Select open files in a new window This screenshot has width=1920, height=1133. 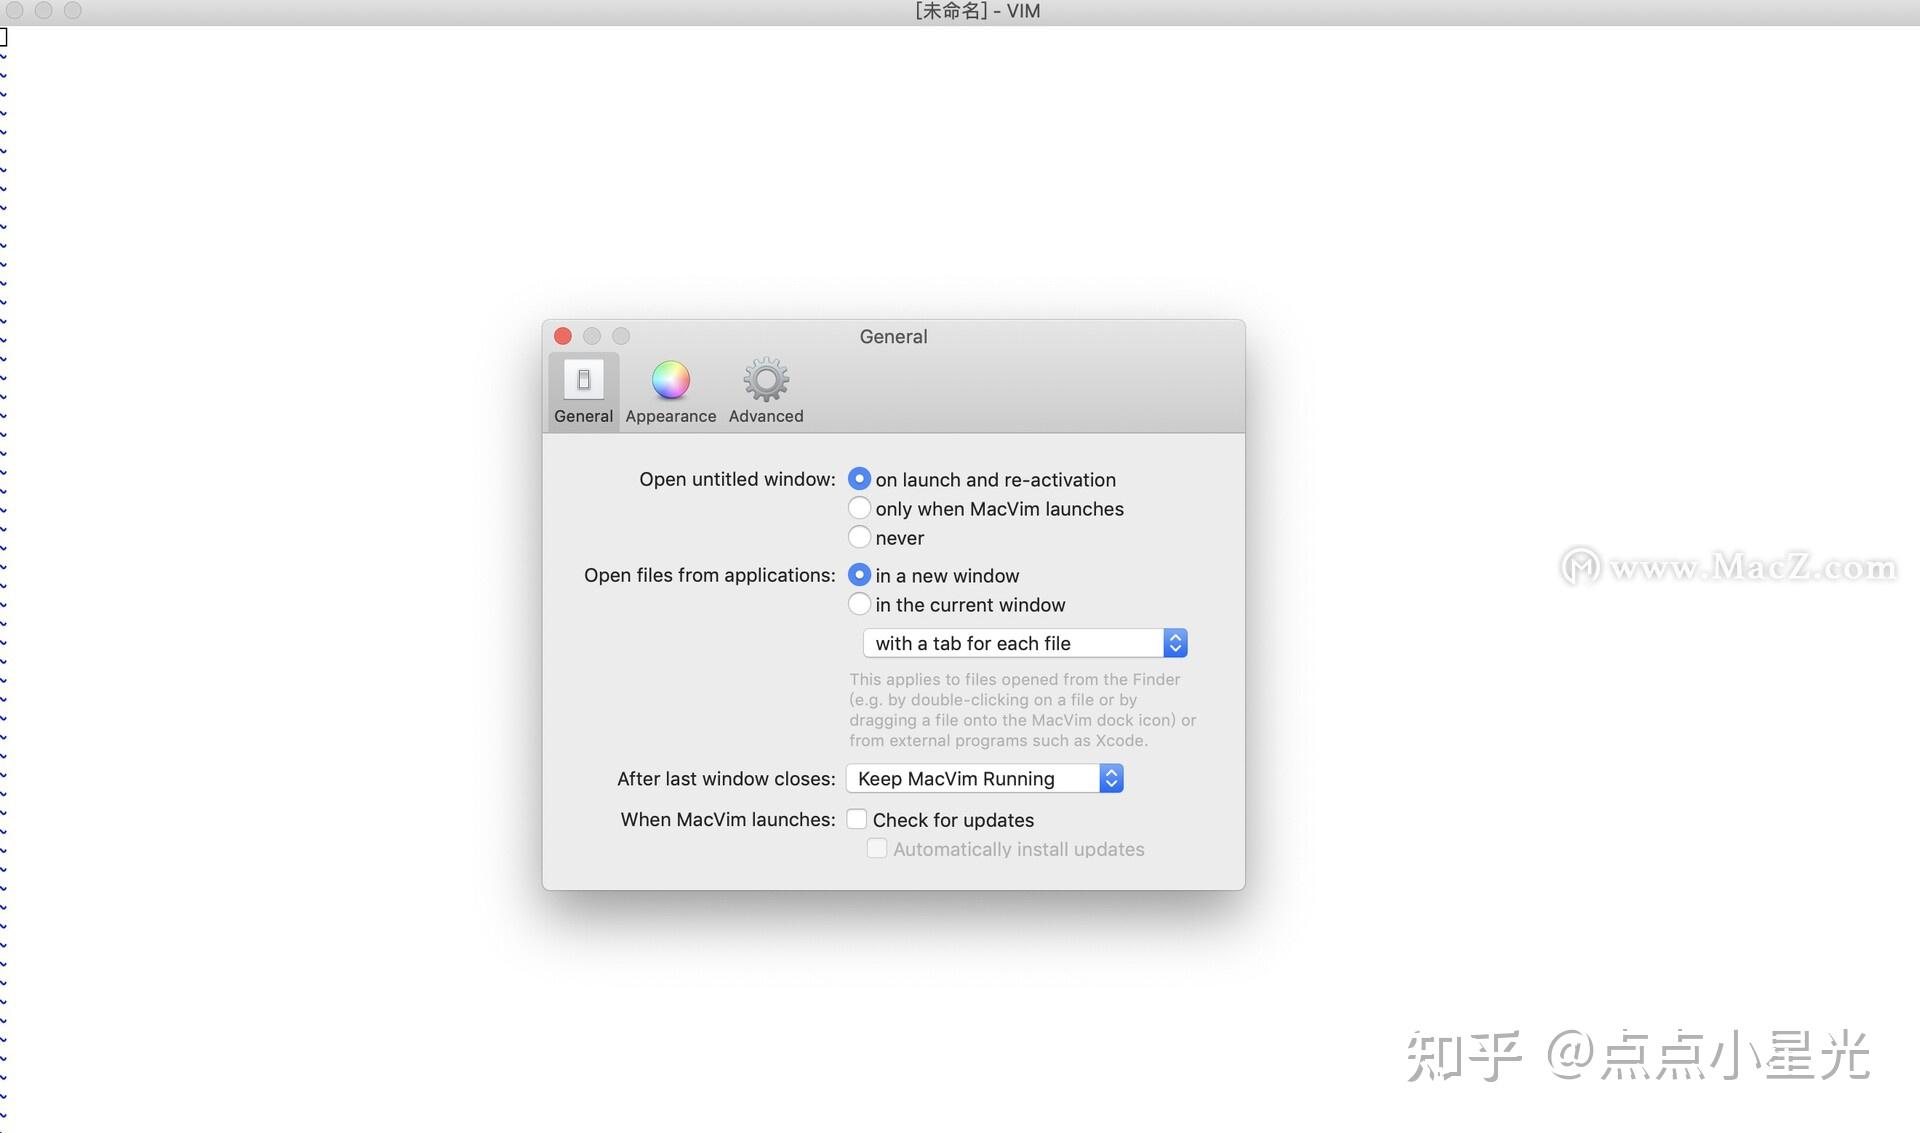pyautogui.click(x=859, y=575)
